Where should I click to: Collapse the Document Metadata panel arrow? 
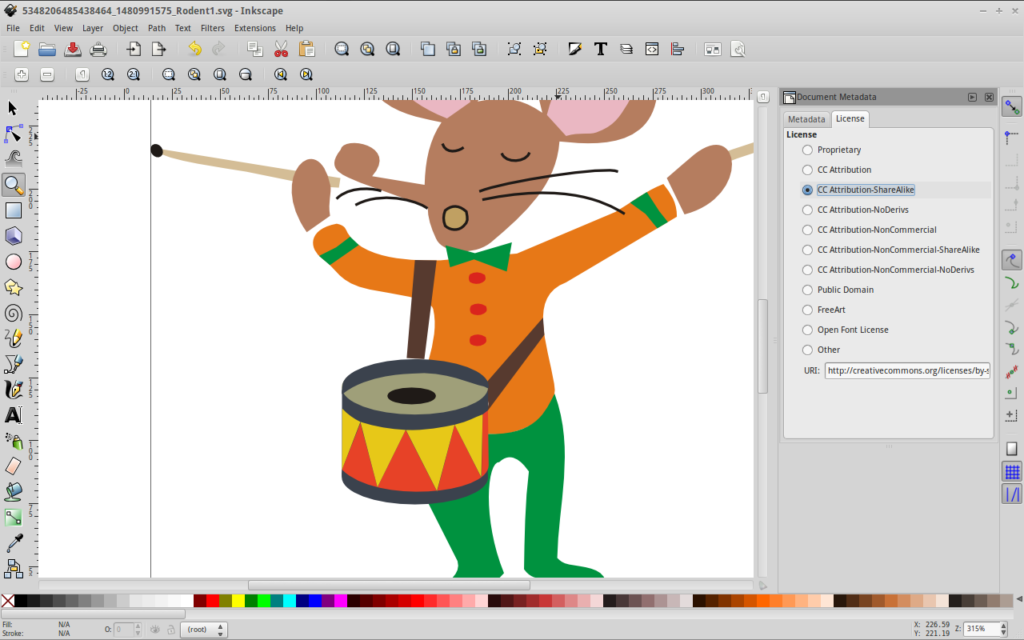971,96
